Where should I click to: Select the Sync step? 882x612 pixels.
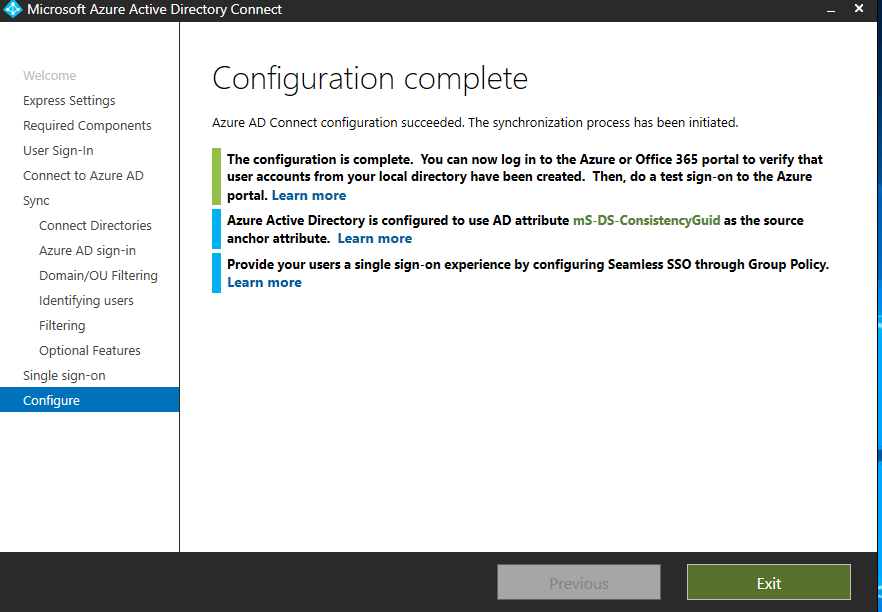[x=36, y=201]
